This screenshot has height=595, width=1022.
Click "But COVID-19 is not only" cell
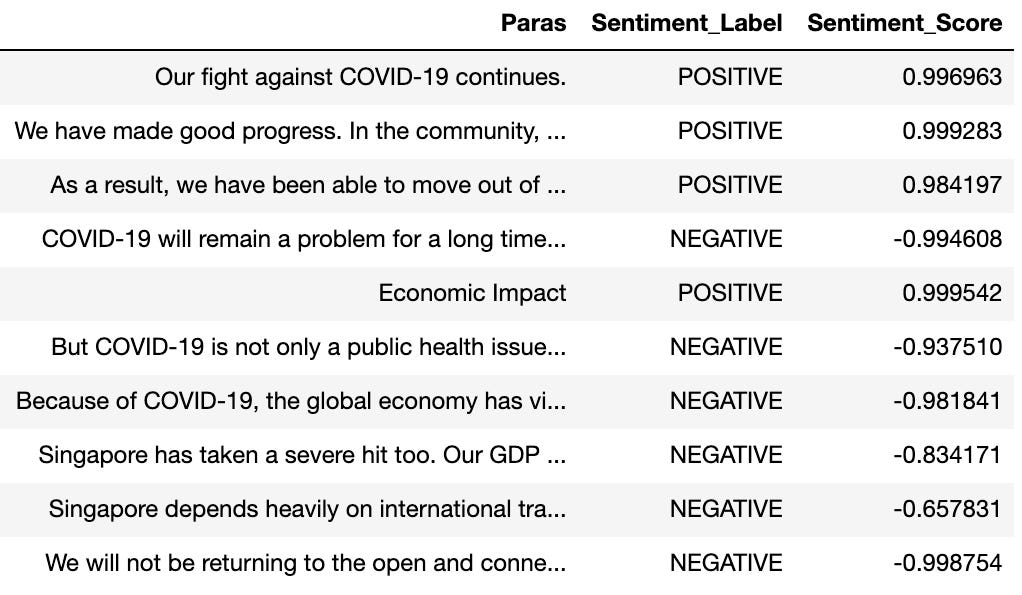click(309, 347)
